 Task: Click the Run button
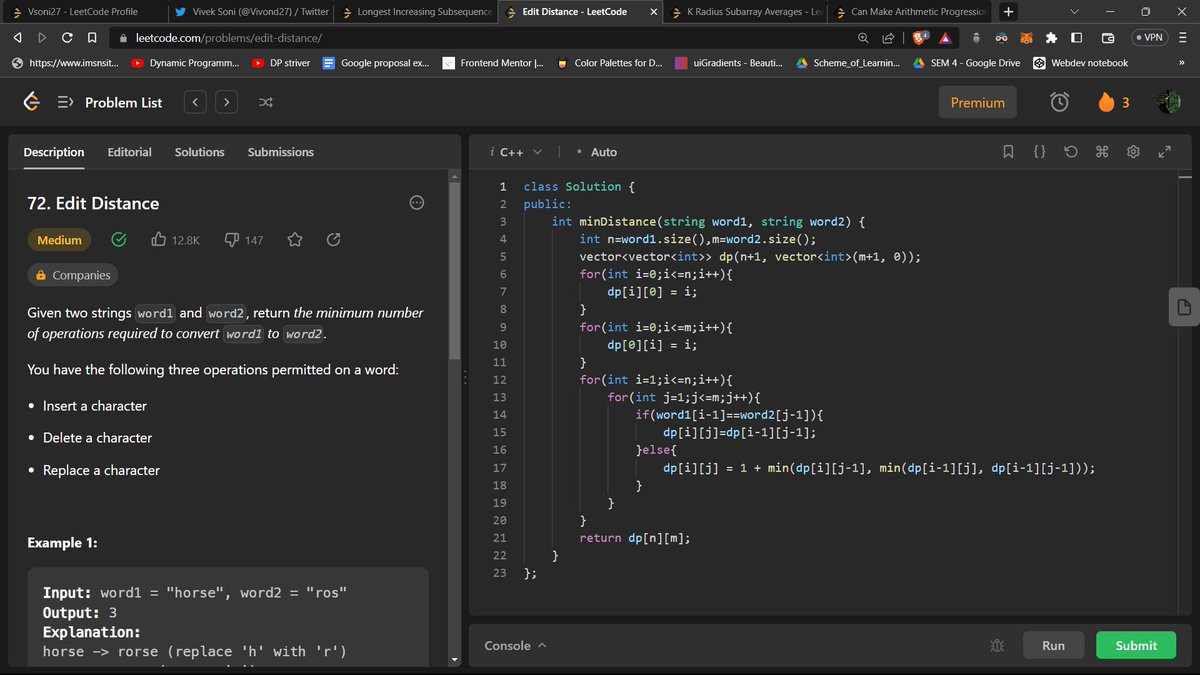coord(1053,645)
